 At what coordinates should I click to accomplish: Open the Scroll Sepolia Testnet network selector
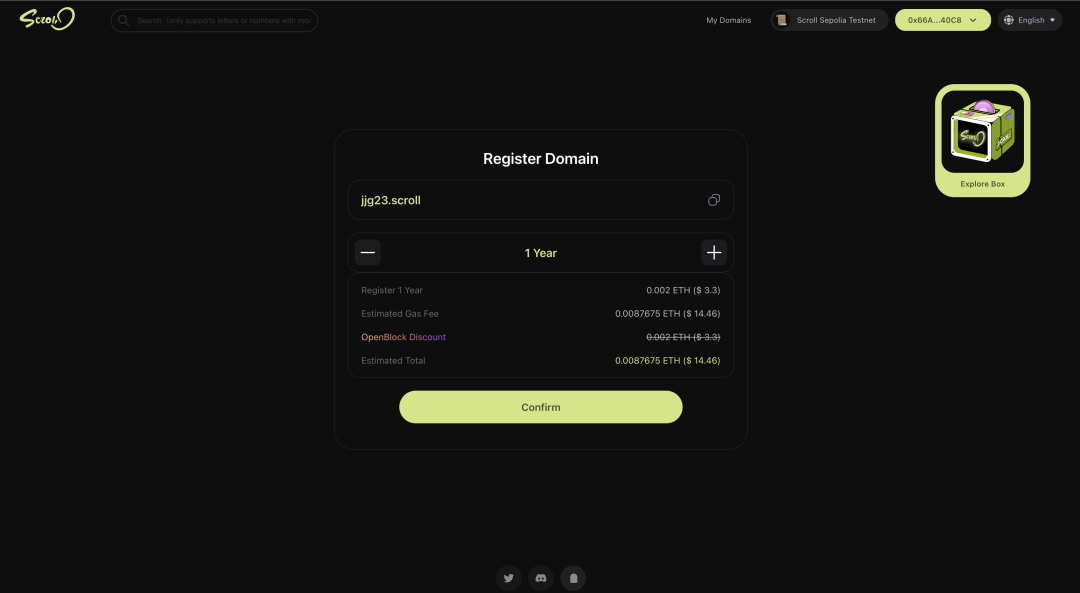point(829,20)
